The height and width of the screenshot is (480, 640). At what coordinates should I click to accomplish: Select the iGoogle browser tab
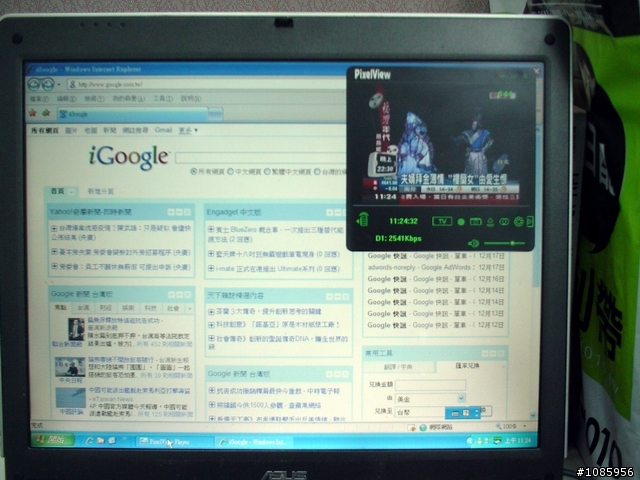pos(132,114)
